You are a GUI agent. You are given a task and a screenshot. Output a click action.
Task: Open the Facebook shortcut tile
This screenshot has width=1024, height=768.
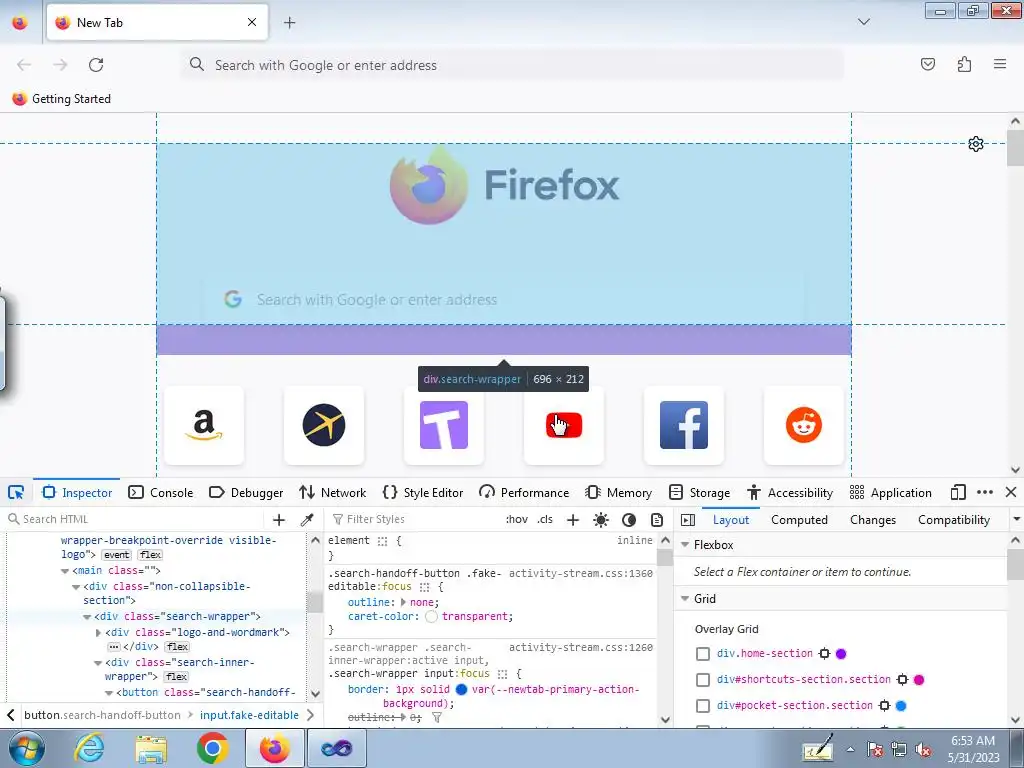point(684,425)
